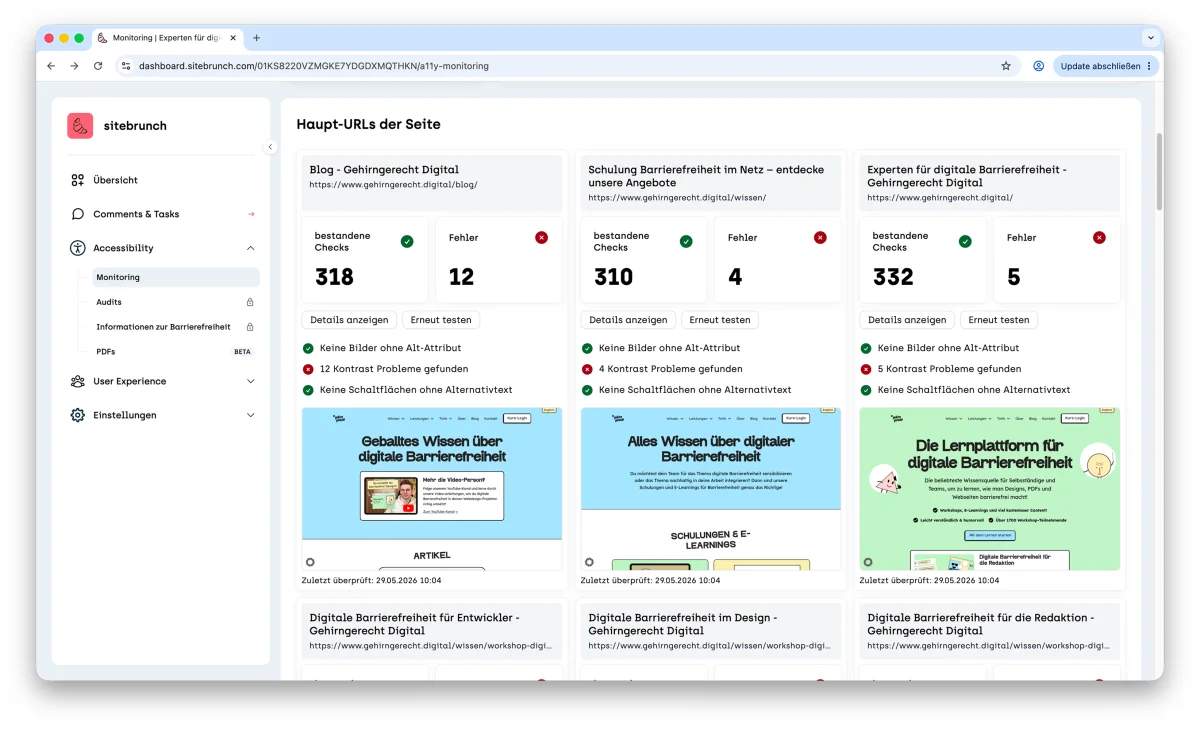Click the 'Blog - Gehirngerecht Digital' card title
The image size is (1200, 729).
coord(384,170)
